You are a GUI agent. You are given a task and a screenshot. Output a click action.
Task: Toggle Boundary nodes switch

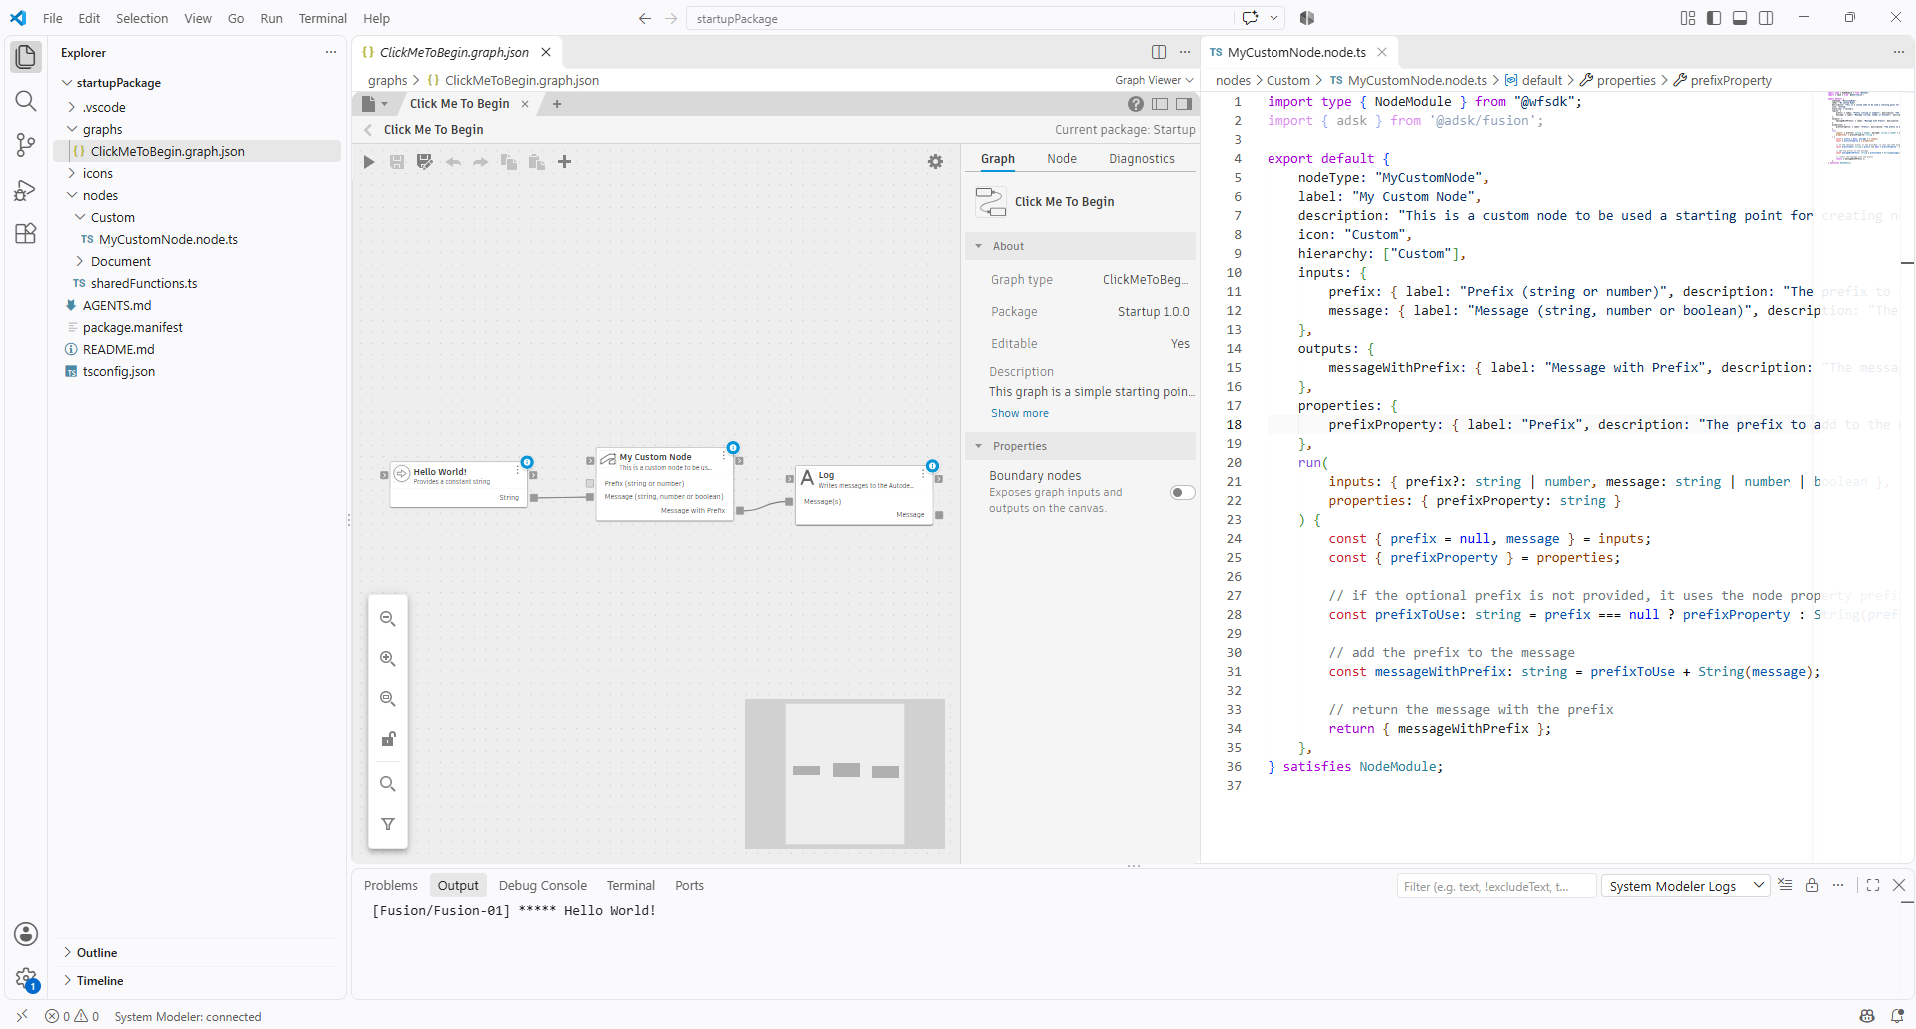[1183, 492]
